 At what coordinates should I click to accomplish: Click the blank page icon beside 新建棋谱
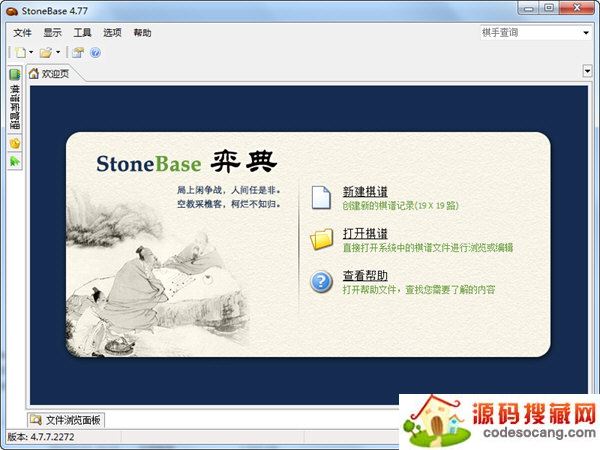321,197
